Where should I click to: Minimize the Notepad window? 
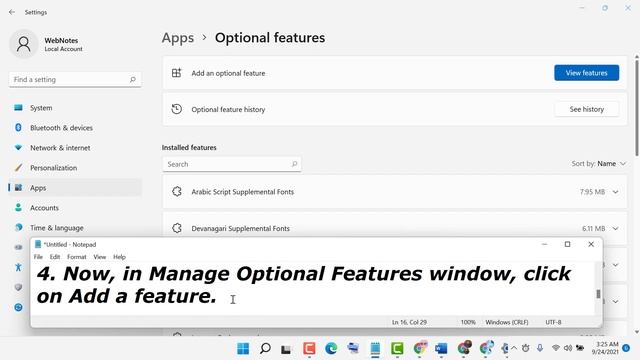544,244
